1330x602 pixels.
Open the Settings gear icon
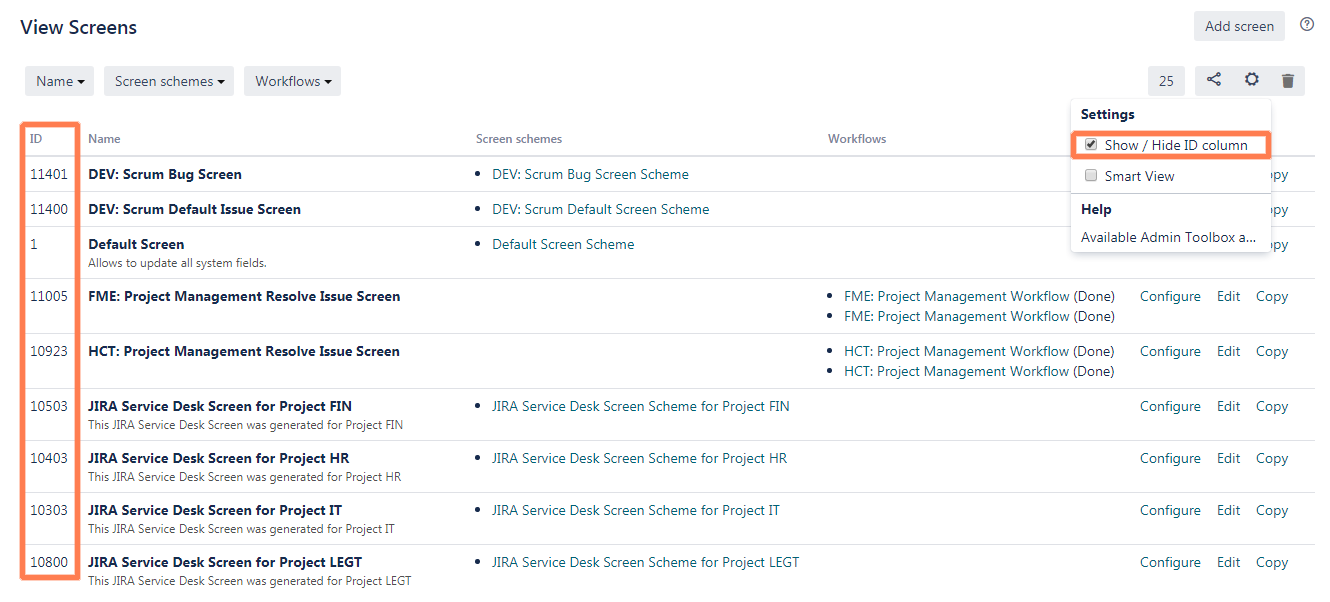(x=1252, y=81)
